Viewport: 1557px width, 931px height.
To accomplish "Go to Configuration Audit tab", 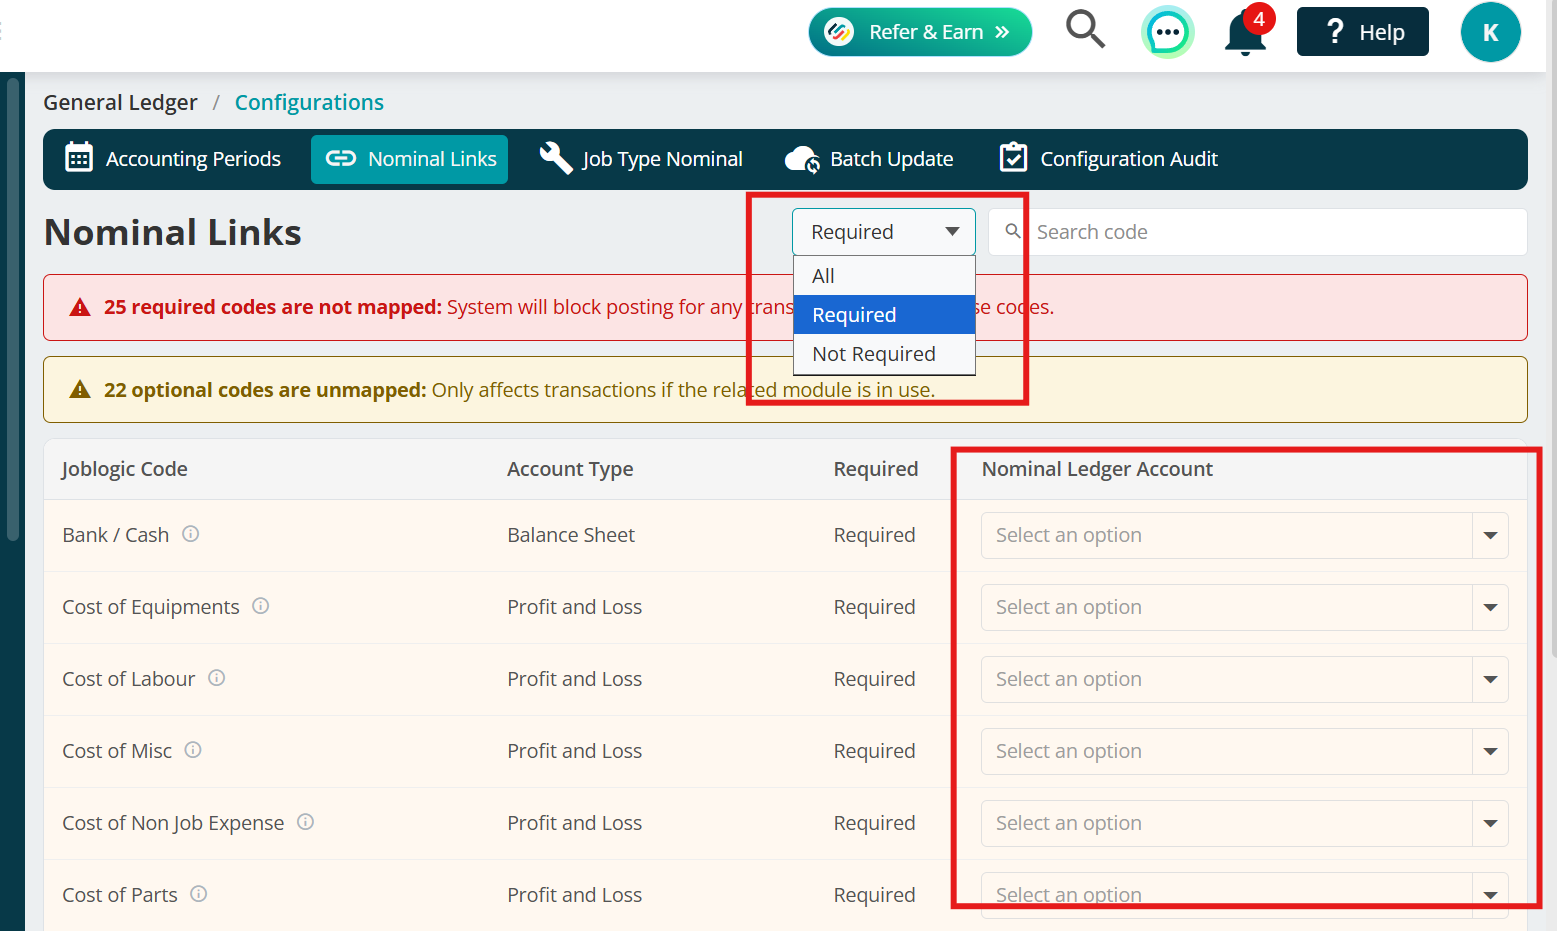I will 1109,159.
